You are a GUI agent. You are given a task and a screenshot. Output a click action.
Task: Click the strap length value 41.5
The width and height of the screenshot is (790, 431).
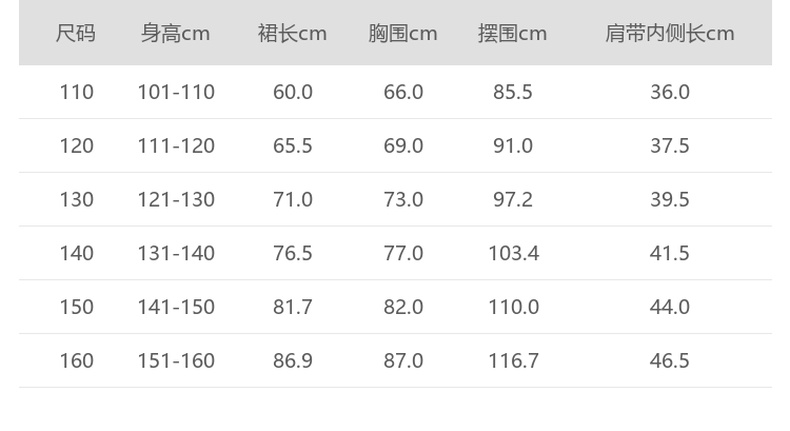pyautogui.click(x=669, y=253)
